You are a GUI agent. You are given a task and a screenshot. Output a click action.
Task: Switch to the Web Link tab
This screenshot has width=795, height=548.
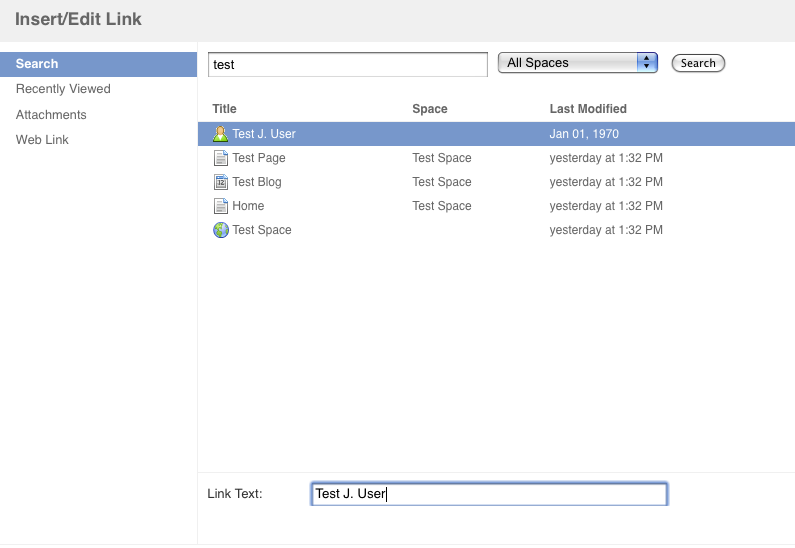pyautogui.click(x=42, y=139)
